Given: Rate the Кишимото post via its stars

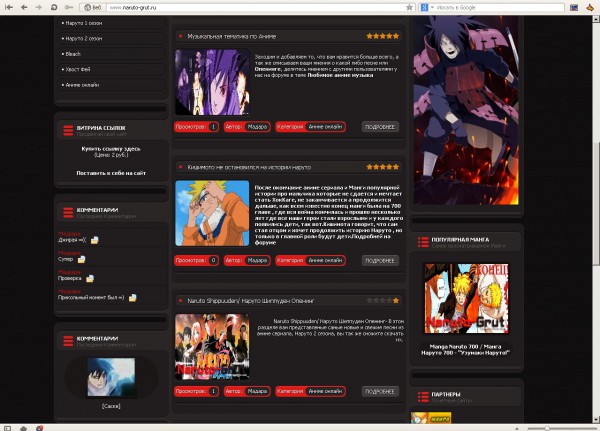Looking at the screenshot, I should (383, 167).
